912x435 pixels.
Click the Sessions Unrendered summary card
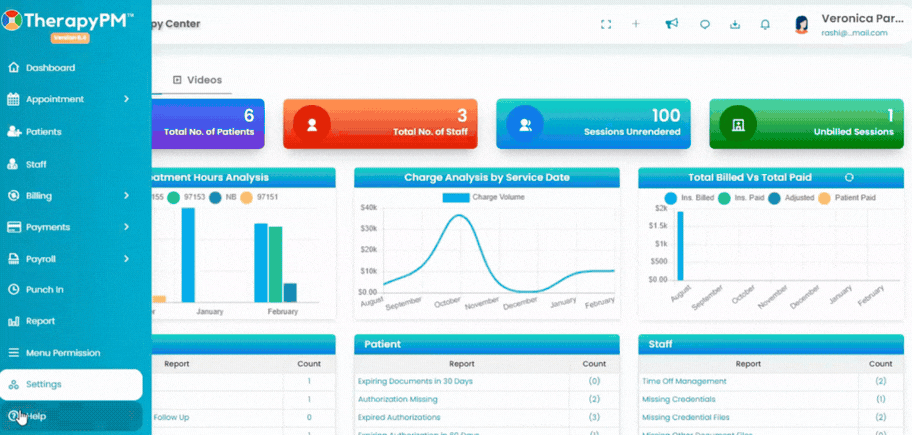[x=593, y=124]
